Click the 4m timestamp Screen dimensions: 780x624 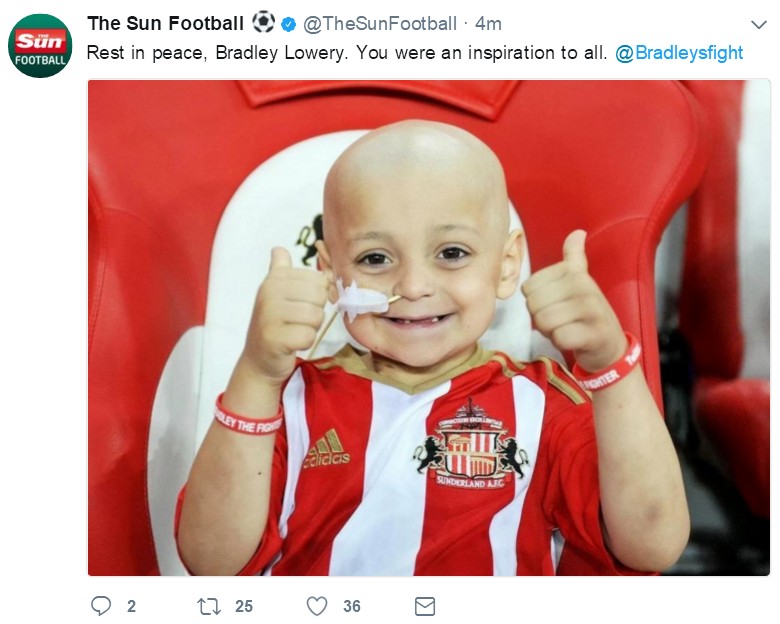[488, 23]
